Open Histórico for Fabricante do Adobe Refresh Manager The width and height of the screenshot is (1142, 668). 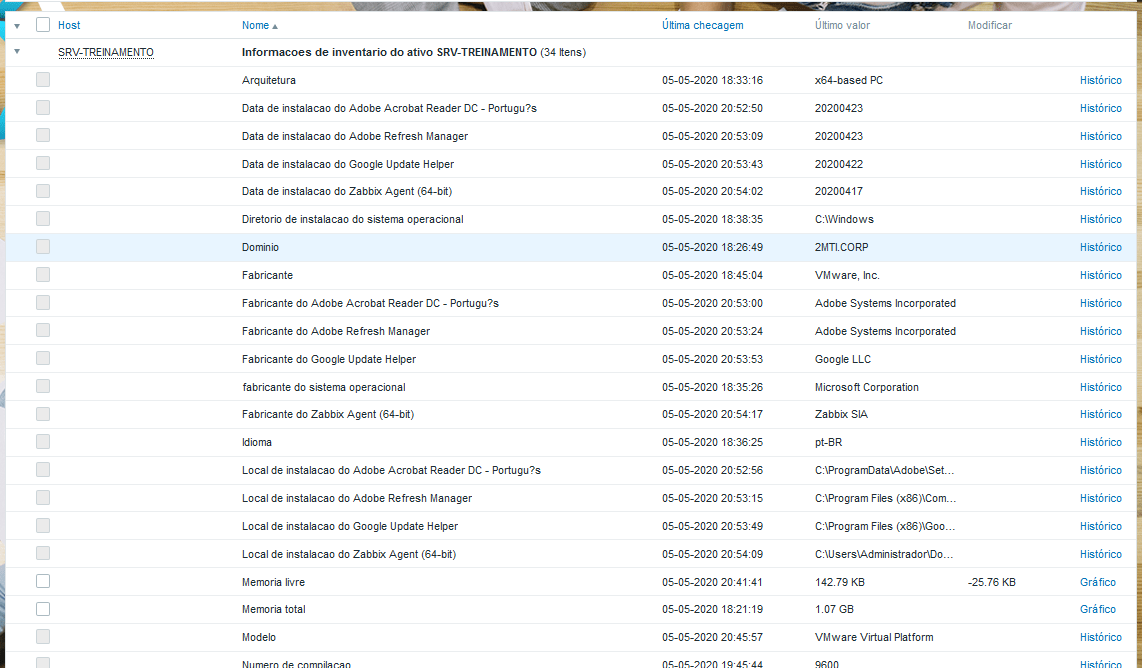tap(1100, 331)
